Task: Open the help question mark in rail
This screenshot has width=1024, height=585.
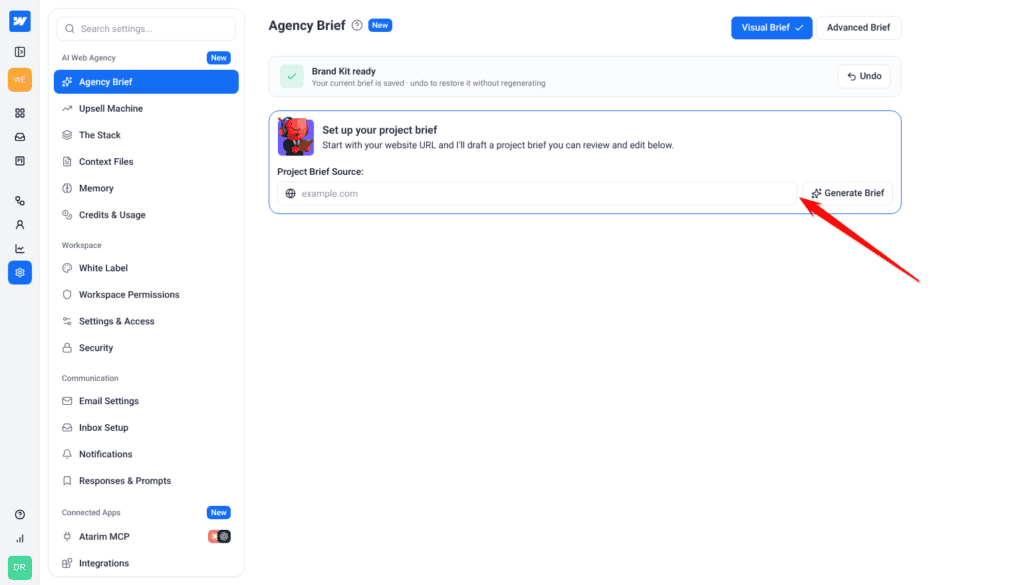Action: (20, 514)
